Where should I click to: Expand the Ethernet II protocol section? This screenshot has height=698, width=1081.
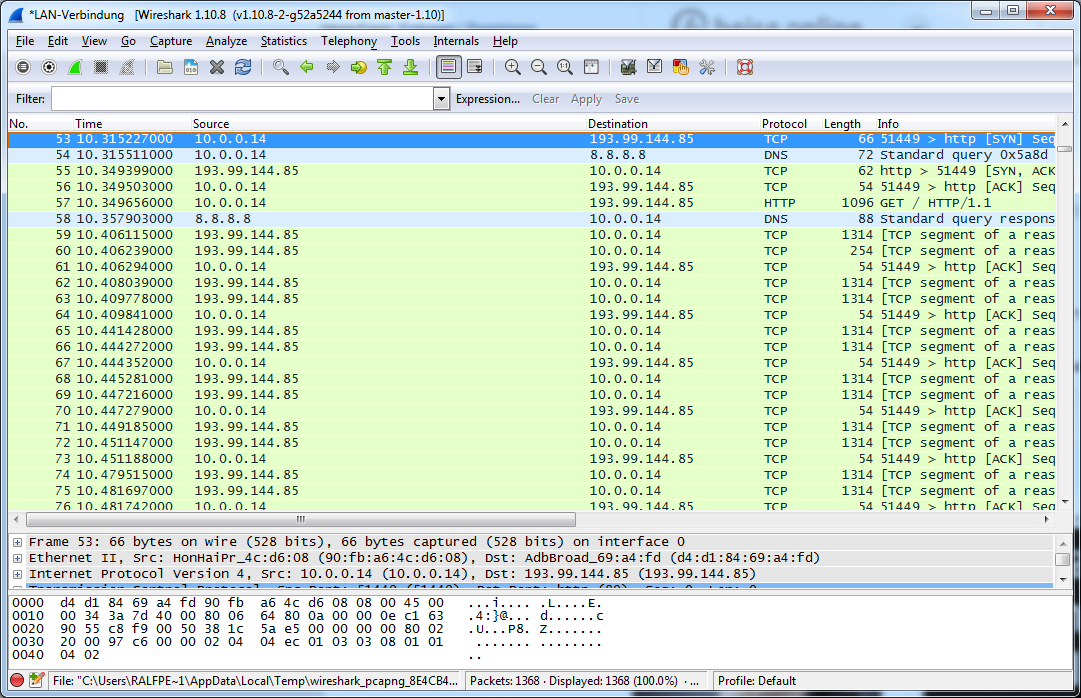(x=17, y=558)
